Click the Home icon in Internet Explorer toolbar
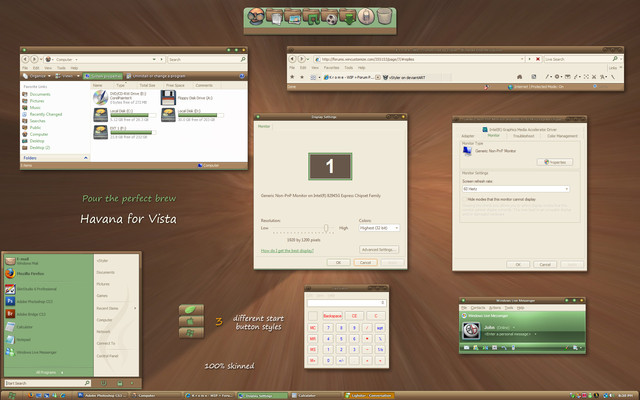 click(x=520, y=77)
